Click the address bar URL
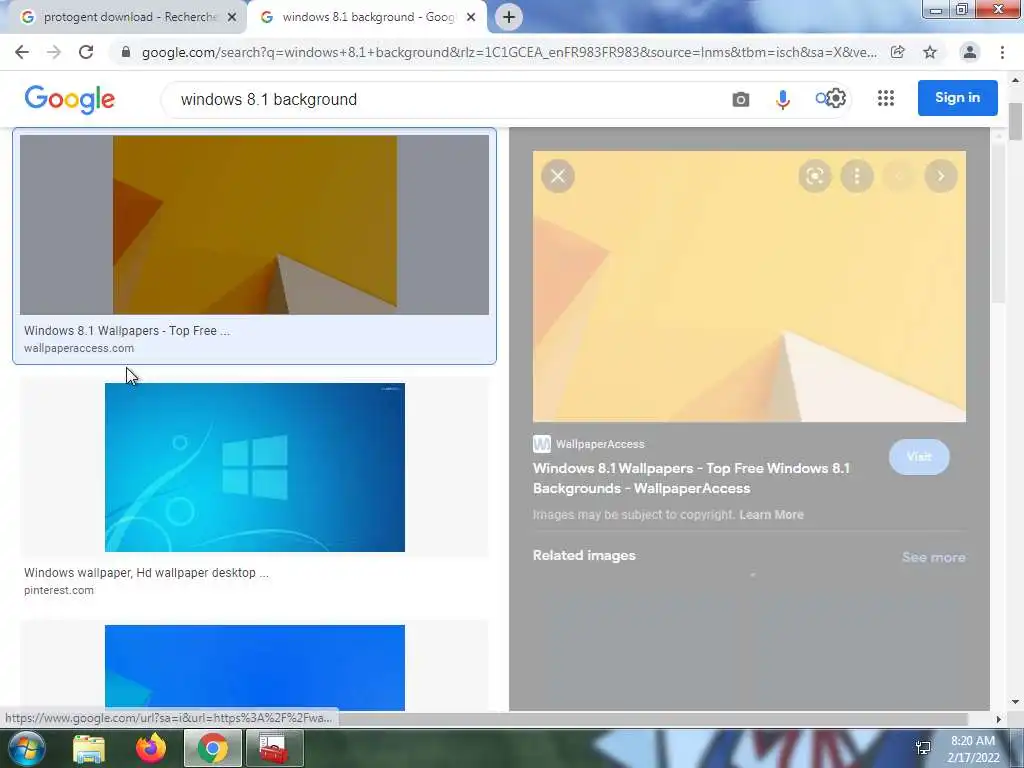Image resolution: width=1024 pixels, height=768 pixels. [x=509, y=52]
